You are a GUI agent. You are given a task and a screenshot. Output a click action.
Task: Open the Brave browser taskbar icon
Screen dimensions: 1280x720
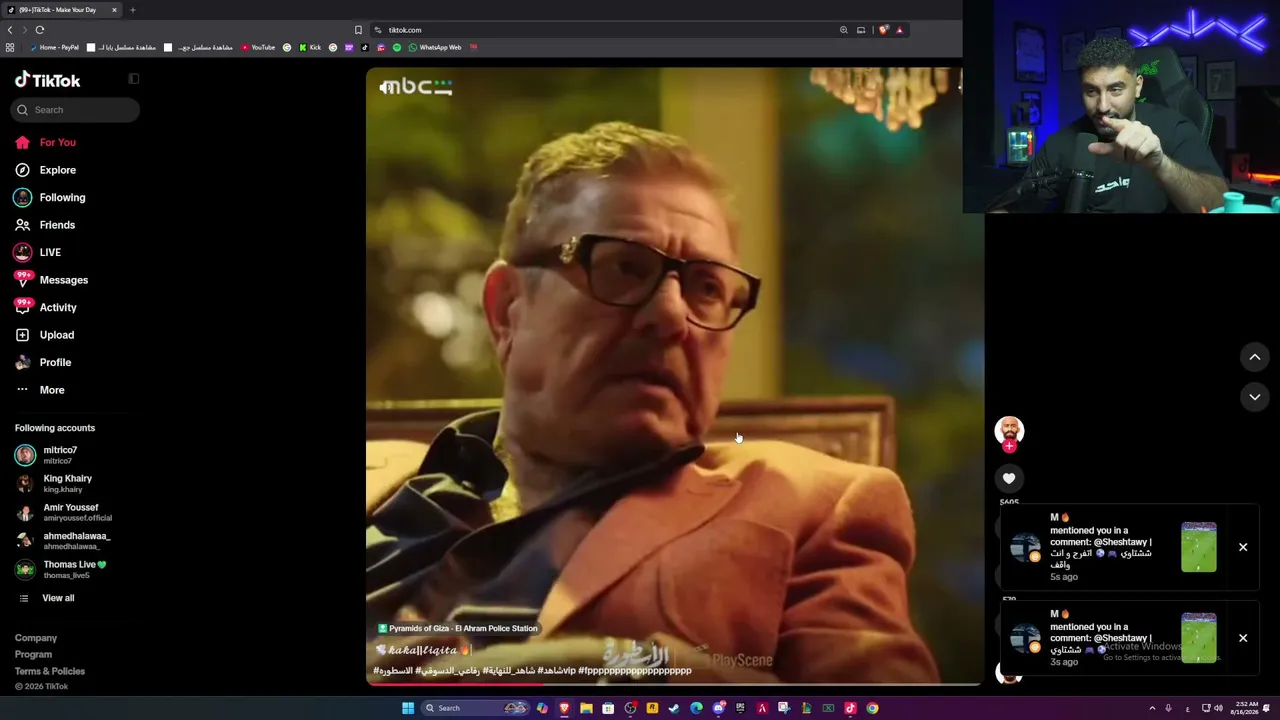coord(564,708)
